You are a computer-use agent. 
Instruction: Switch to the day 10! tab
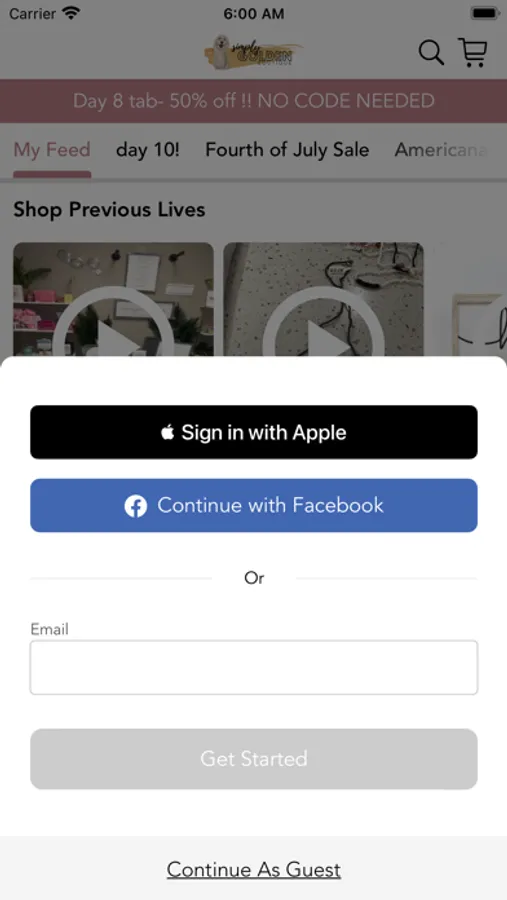click(x=148, y=150)
